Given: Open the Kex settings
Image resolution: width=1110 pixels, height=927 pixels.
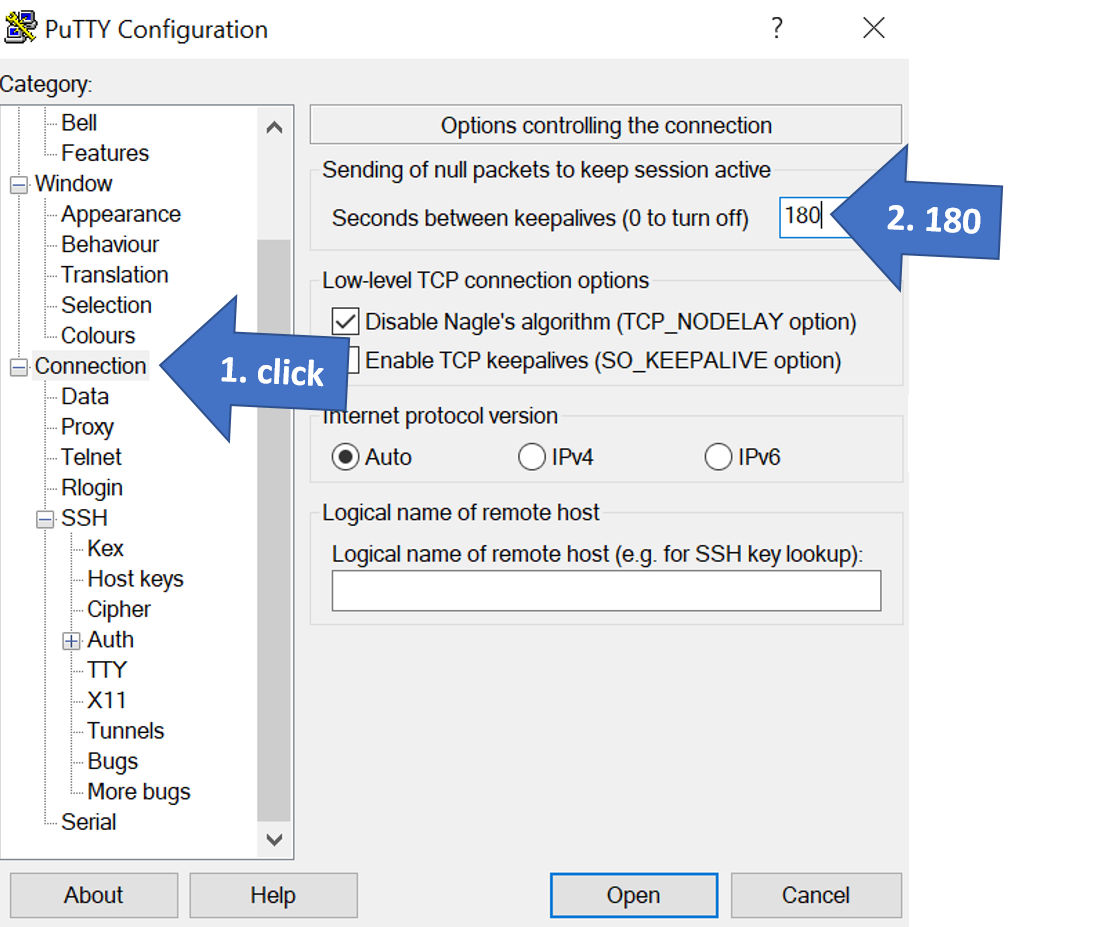Looking at the screenshot, I should click(105, 549).
